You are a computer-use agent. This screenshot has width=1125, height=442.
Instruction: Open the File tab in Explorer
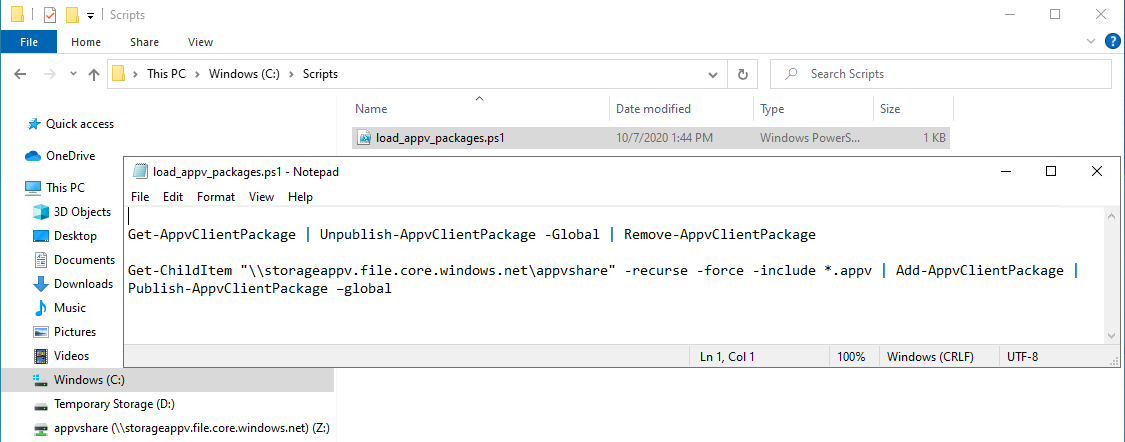(29, 42)
